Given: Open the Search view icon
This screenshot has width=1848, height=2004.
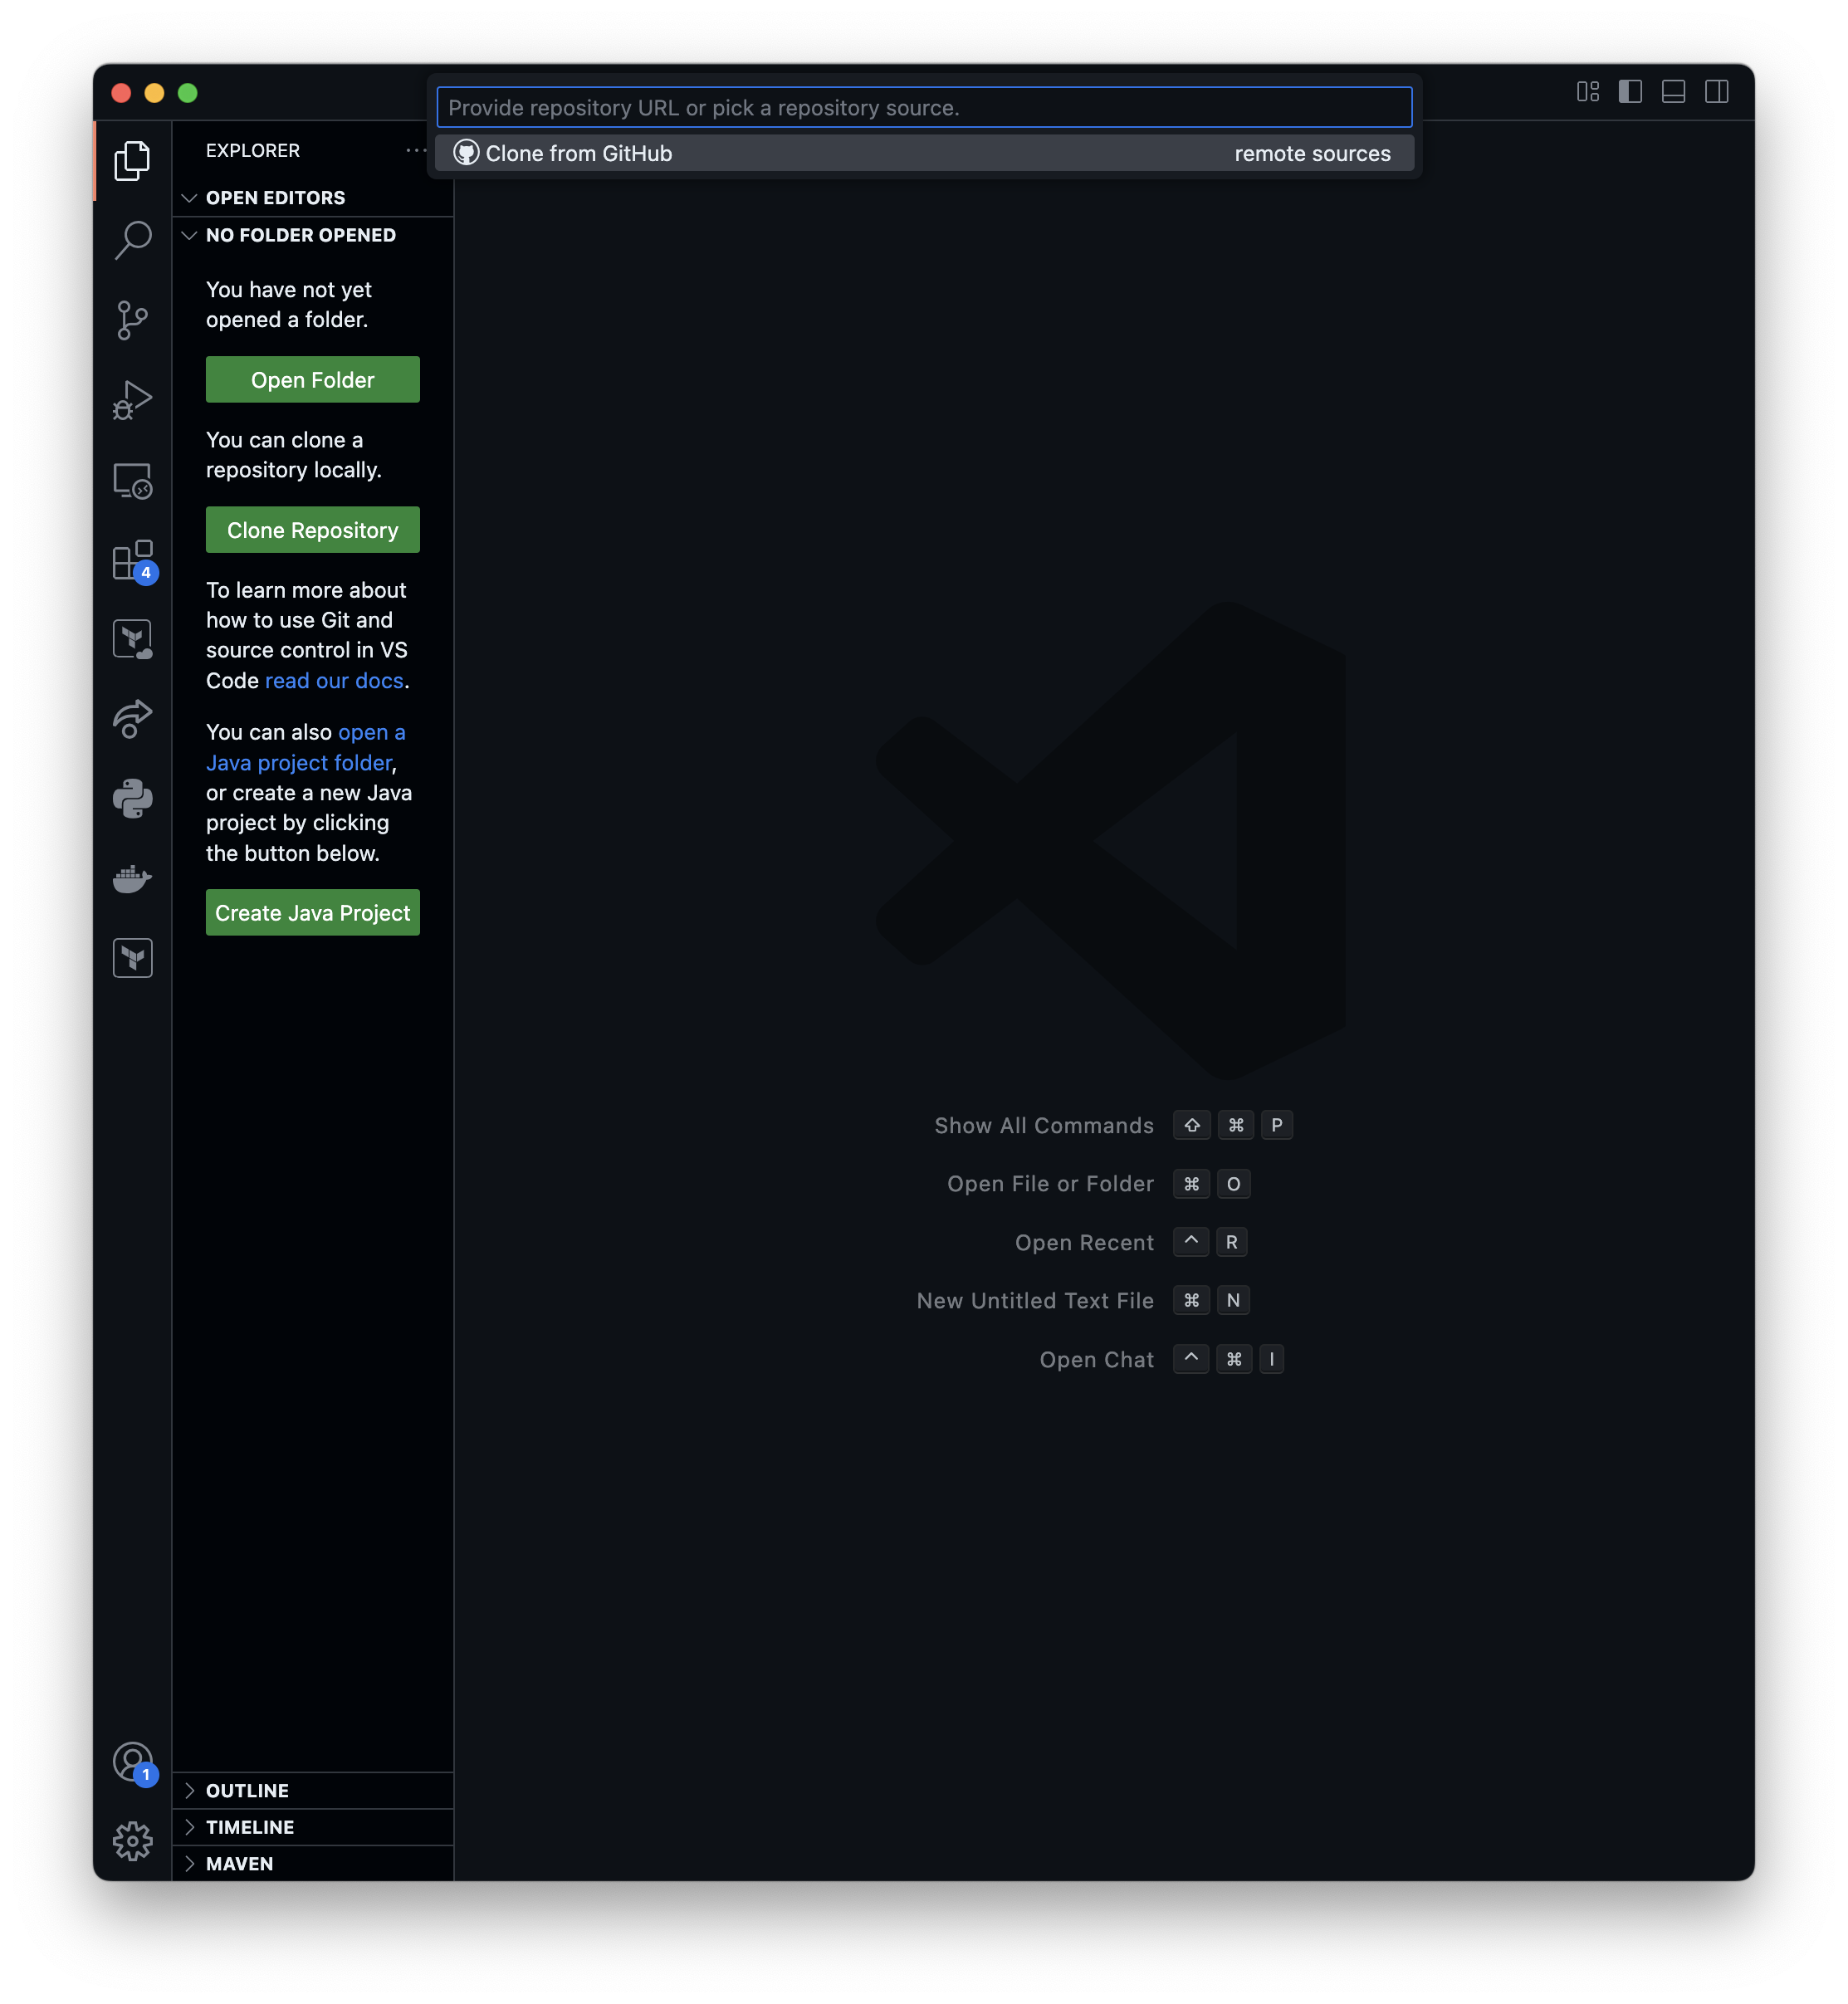Looking at the screenshot, I should pyautogui.click(x=132, y=240).
